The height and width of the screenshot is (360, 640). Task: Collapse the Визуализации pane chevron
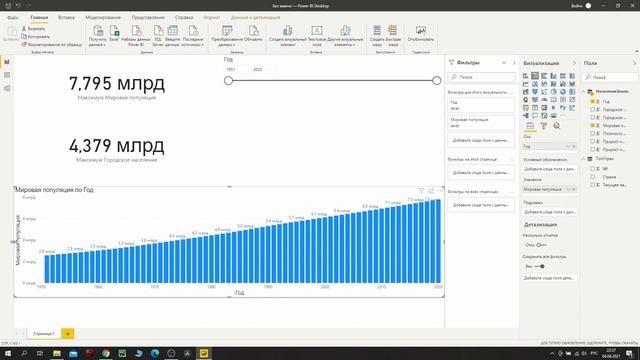574,63
